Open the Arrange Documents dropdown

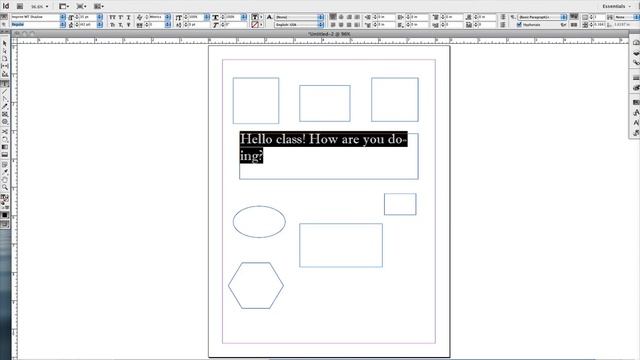click(99, 6)
